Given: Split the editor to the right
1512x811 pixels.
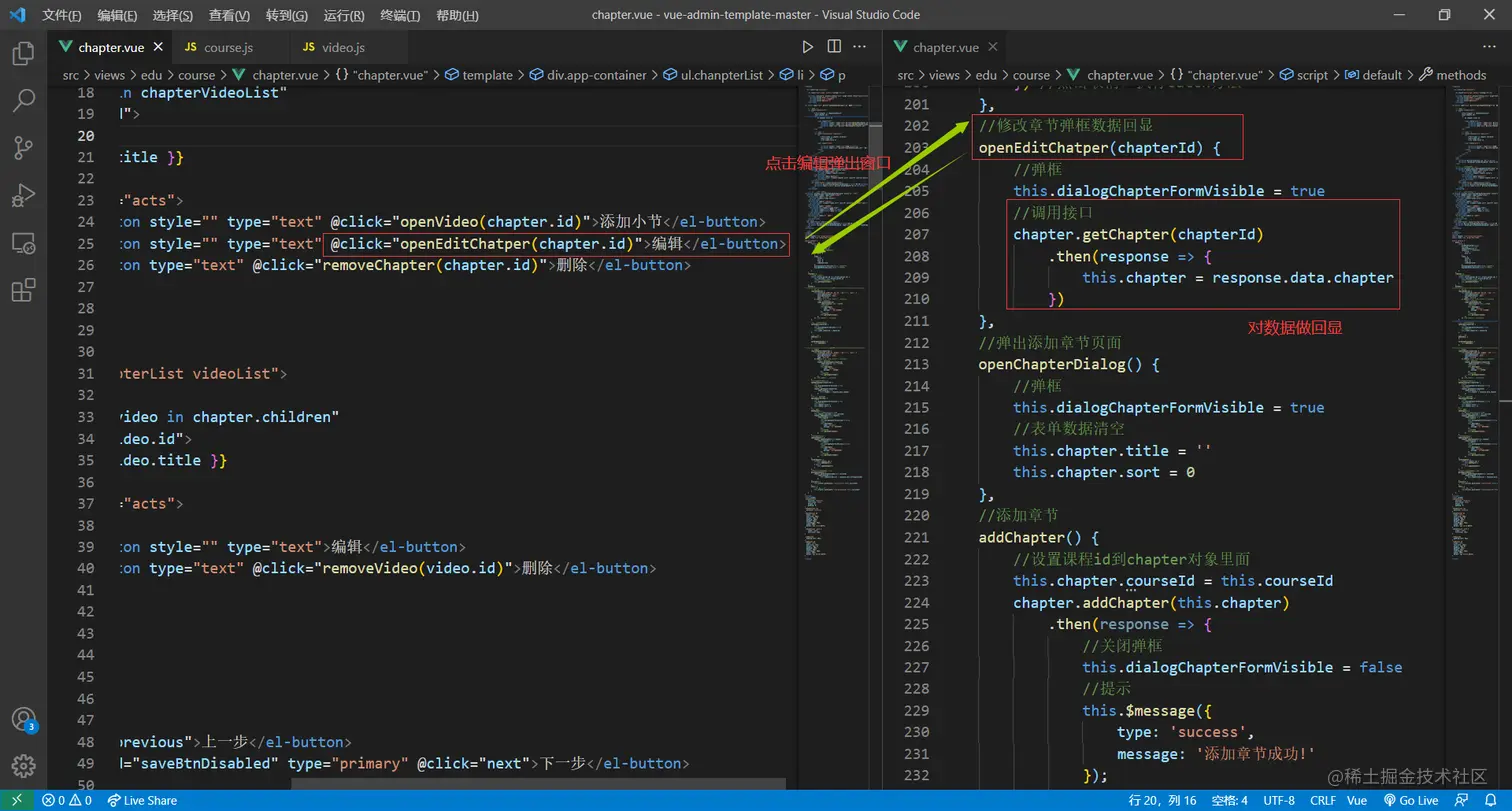Looking at the screenshot, I should (834, 47).
